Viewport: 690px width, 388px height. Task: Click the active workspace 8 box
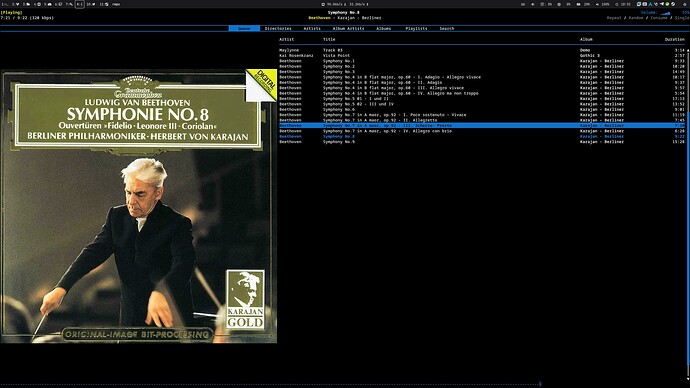pos(80,4)
